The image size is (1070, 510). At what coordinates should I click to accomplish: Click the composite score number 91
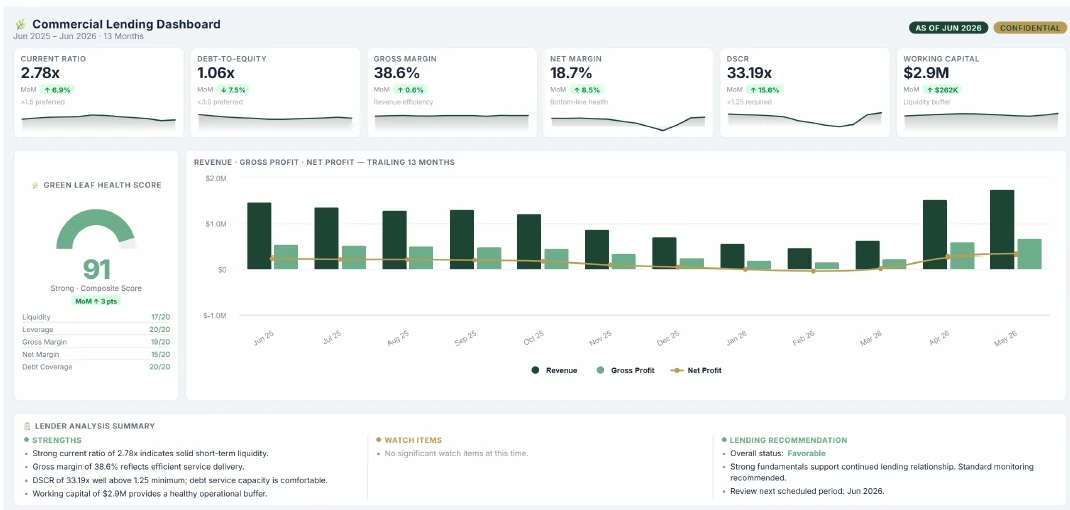(96, 270)
